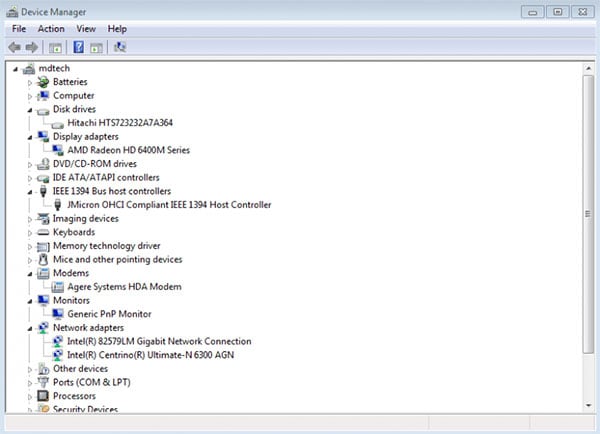Select the mdtech computer name
This screenshot has width=600, height=434.
[x=54, y=68]
